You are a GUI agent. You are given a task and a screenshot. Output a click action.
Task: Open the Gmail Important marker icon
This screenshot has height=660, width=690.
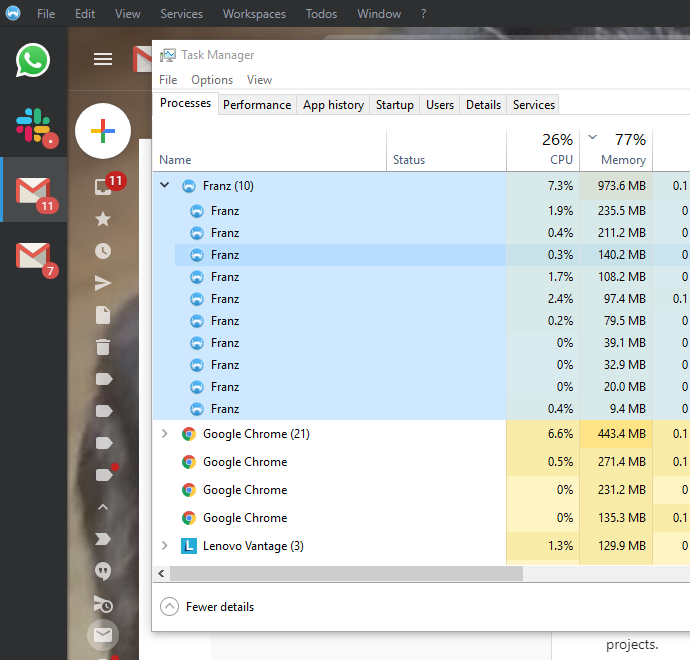103,539
